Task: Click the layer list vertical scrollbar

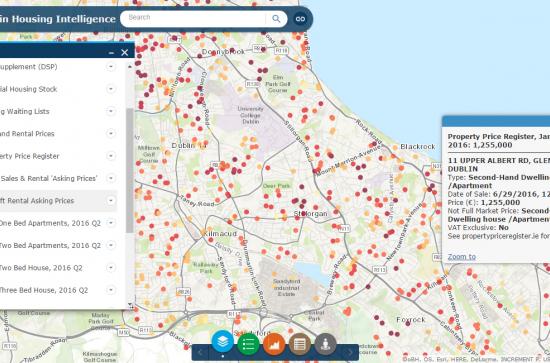Action: (130, 170)
